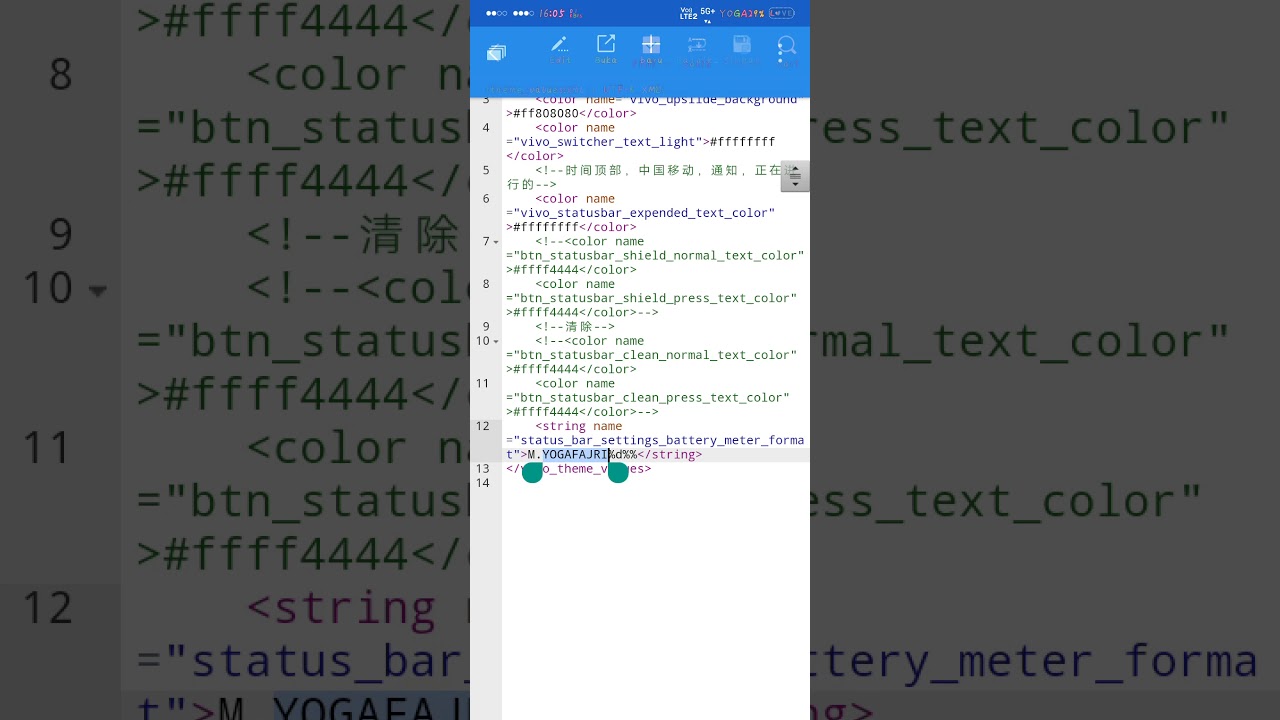
Task: Tap the left teal selection handle
Action: 532,472
